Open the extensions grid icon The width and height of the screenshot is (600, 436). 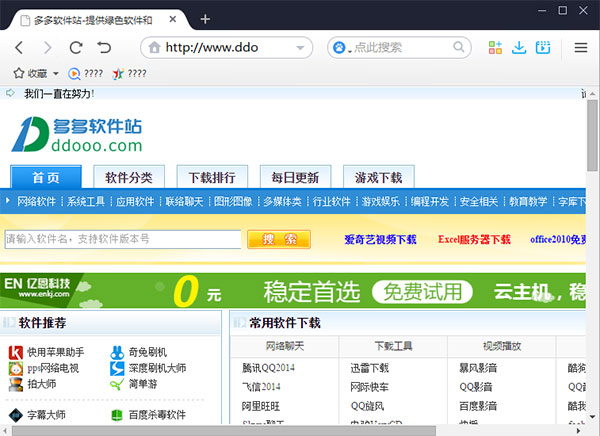click(495, 47)
